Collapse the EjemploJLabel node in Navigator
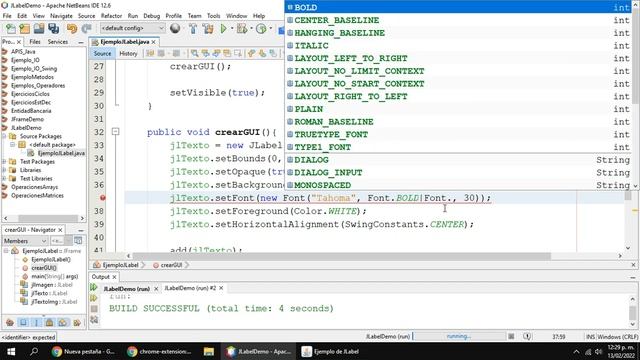This screenshot has width=640, height=360. 6,251
